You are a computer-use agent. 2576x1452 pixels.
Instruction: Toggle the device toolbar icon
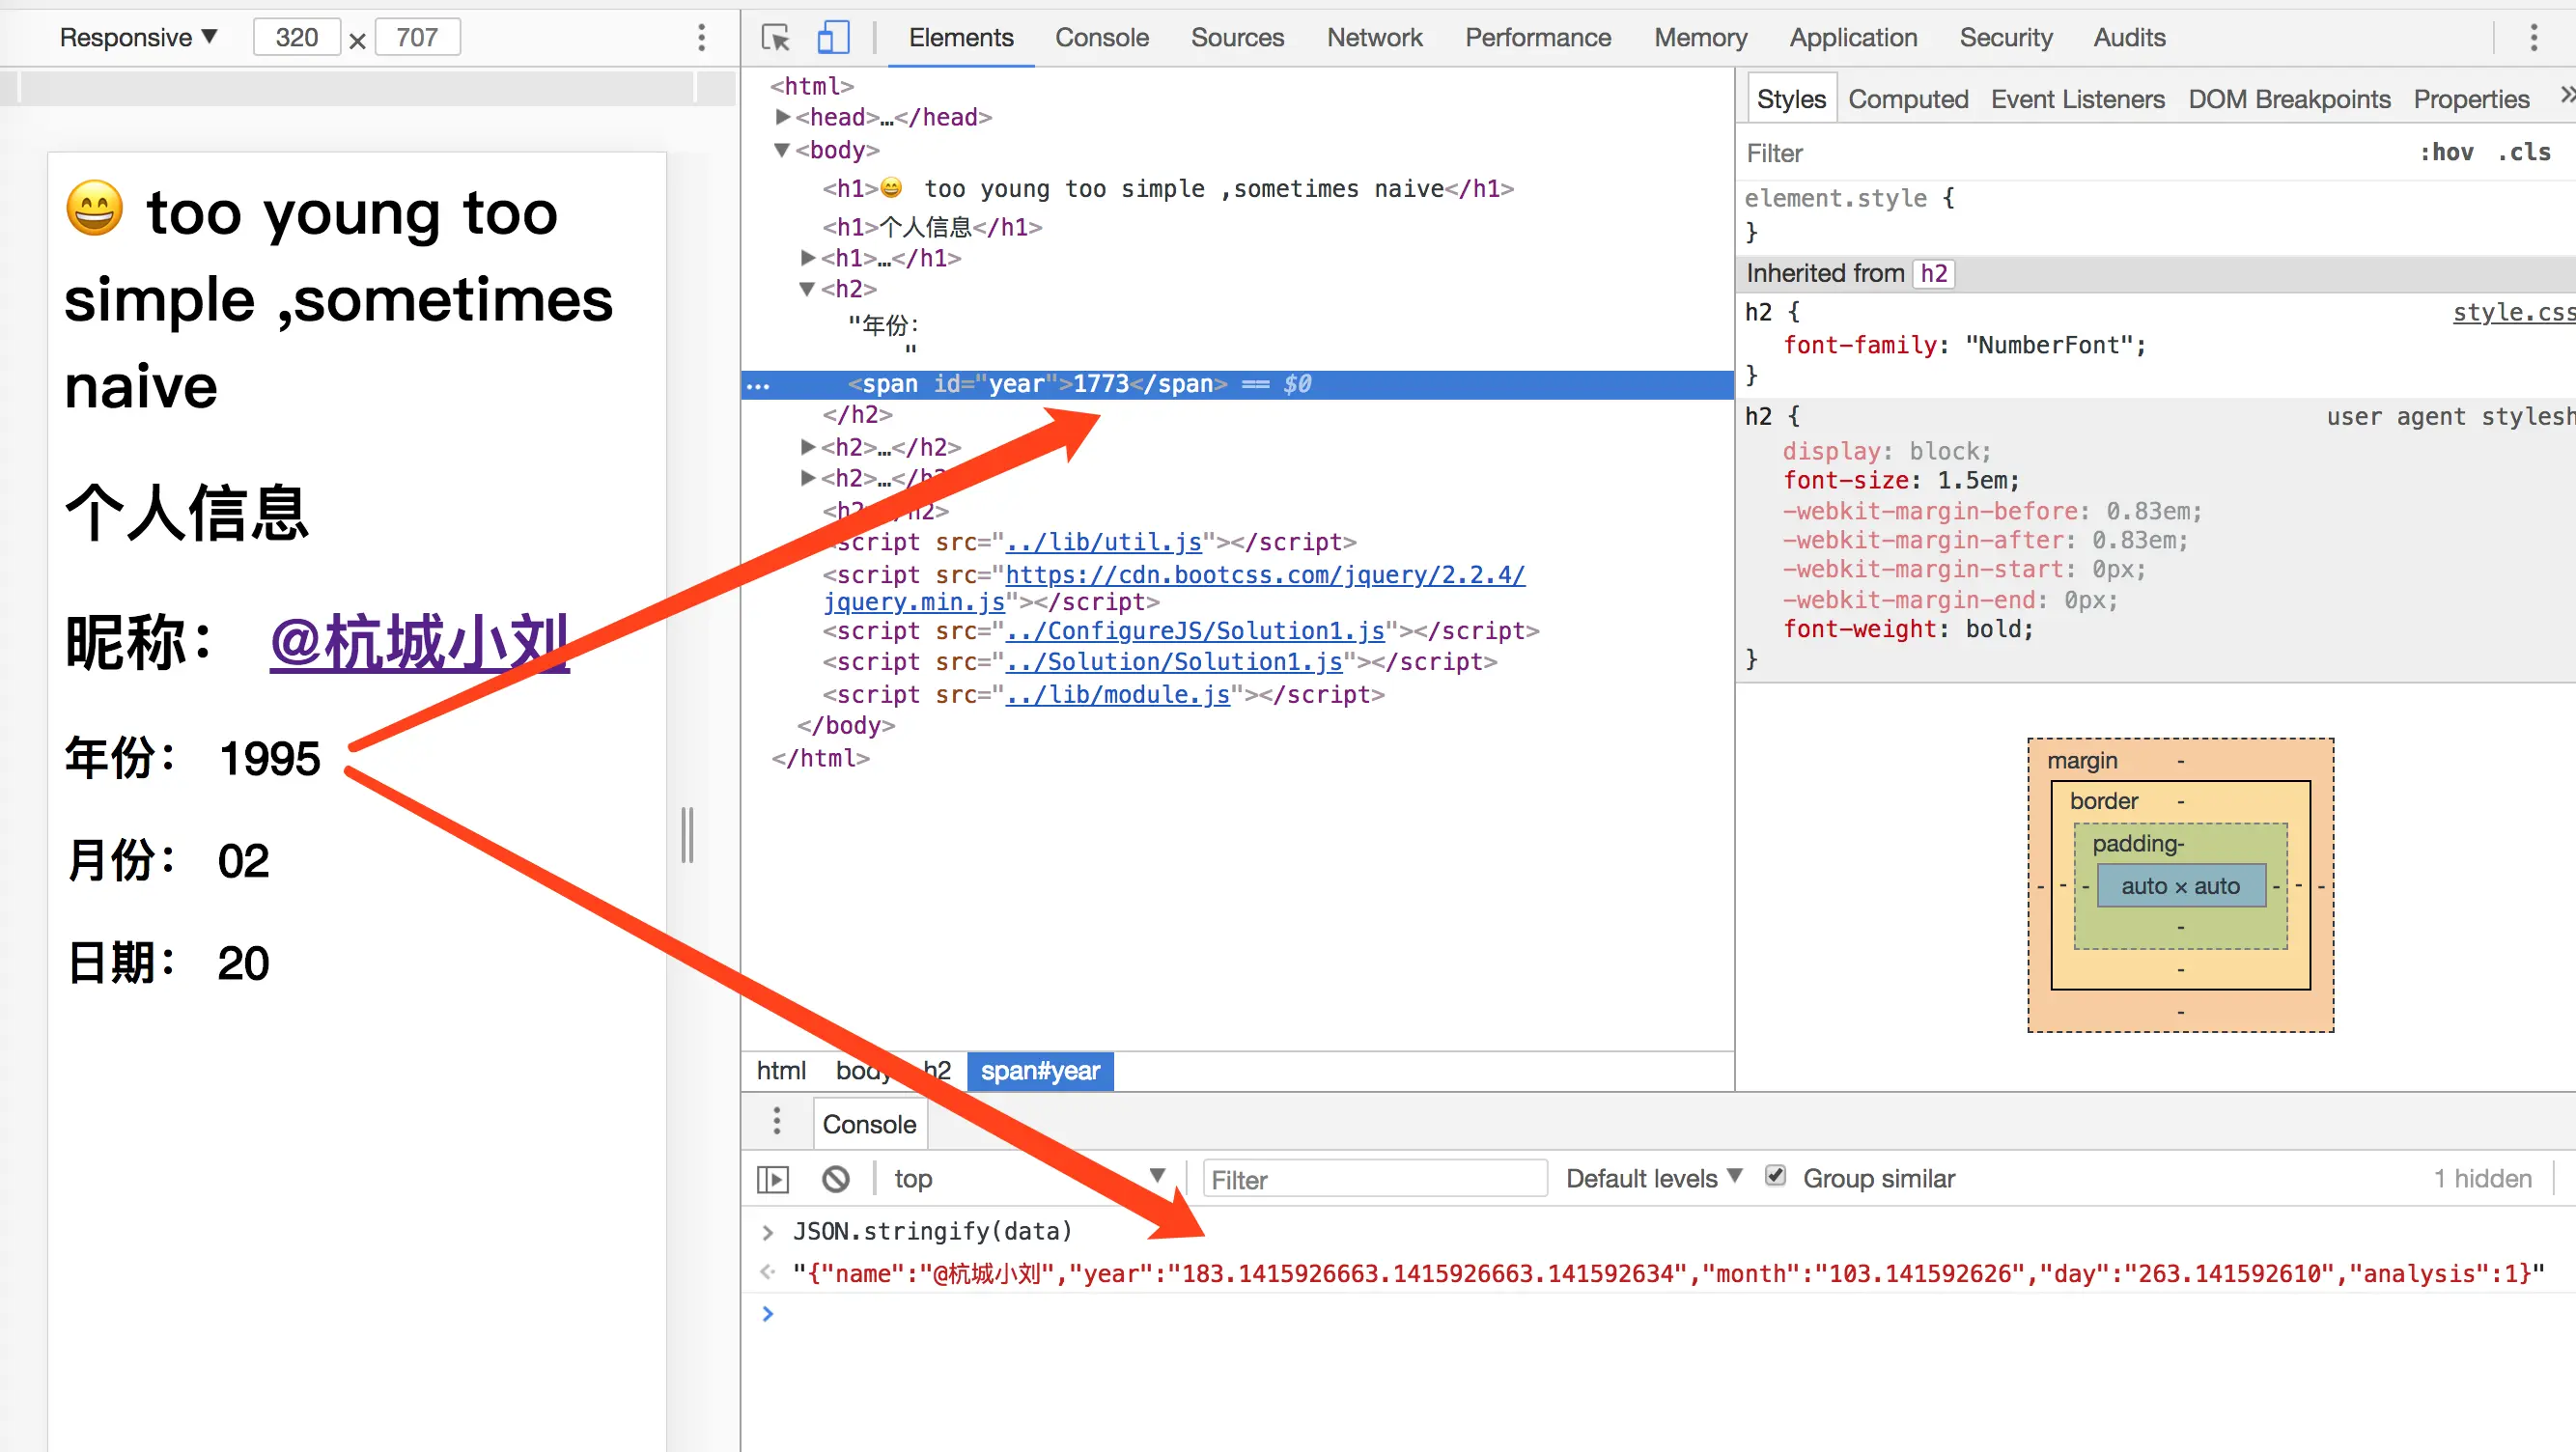[832, 38]
